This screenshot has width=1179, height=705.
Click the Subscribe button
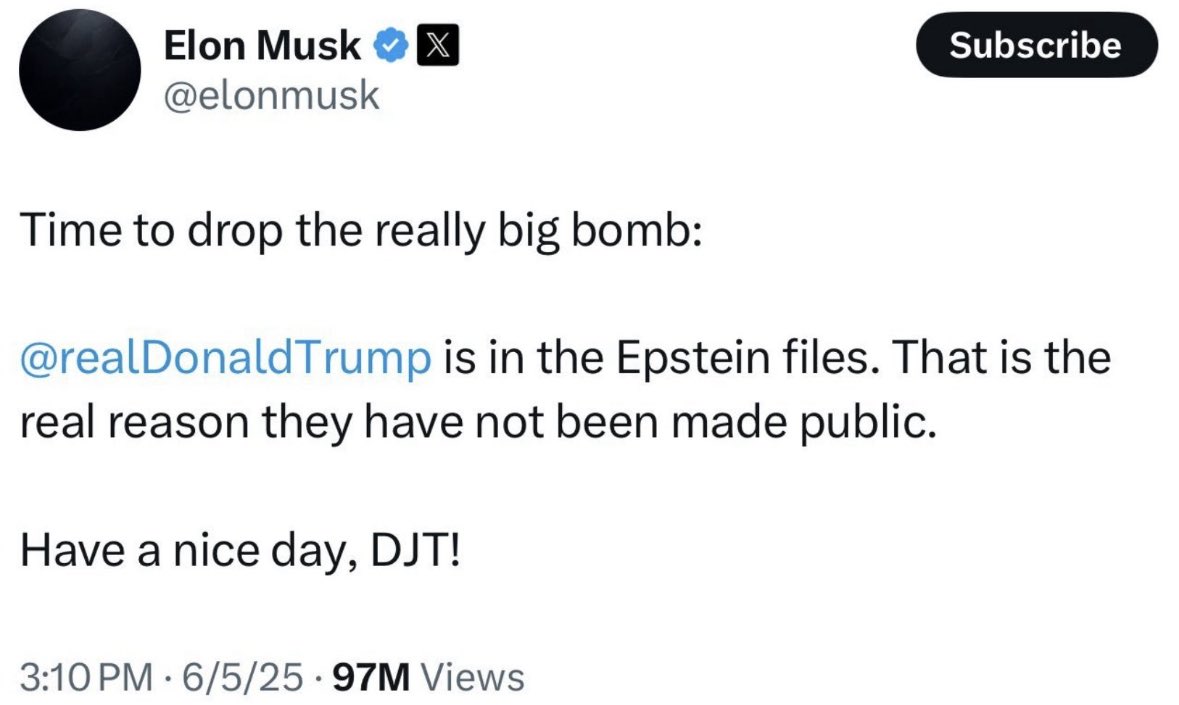(x=1035, y=46)
